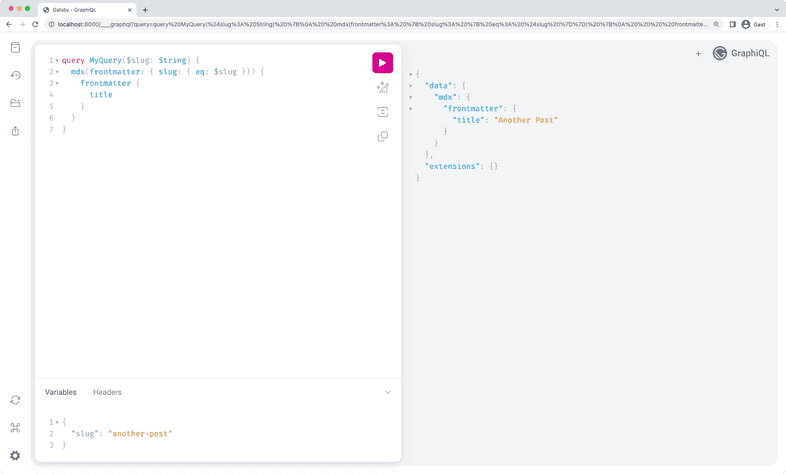This screenshot has width=786, height=474.
Task: Fold the query MyQuery block at line 1
Action: click(x=57, y=61)
